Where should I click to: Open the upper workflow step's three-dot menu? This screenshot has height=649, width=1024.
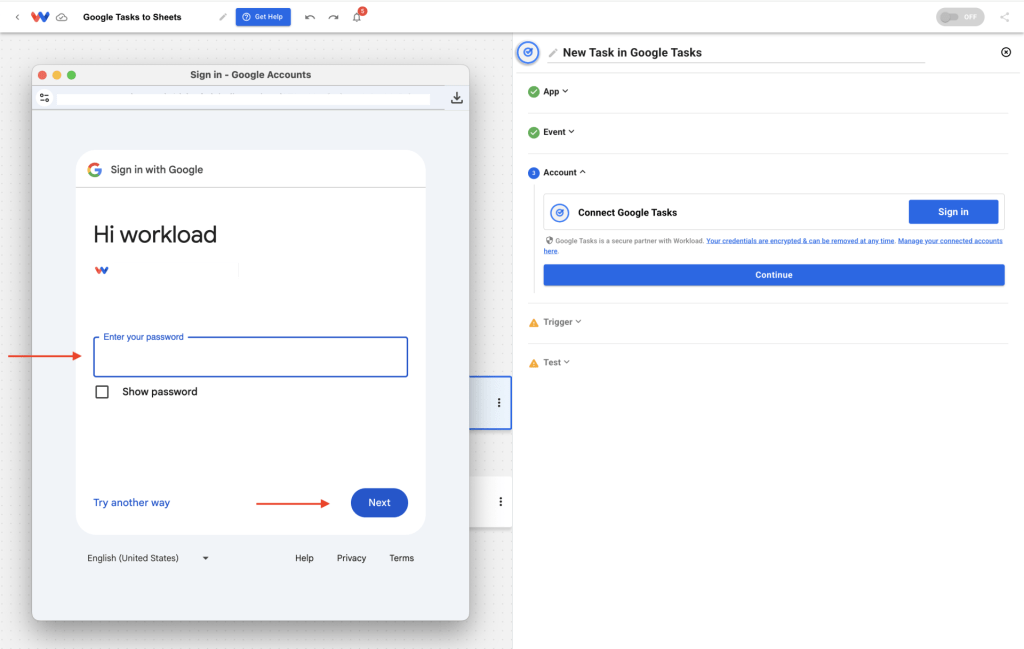click(x=499, y=403)
